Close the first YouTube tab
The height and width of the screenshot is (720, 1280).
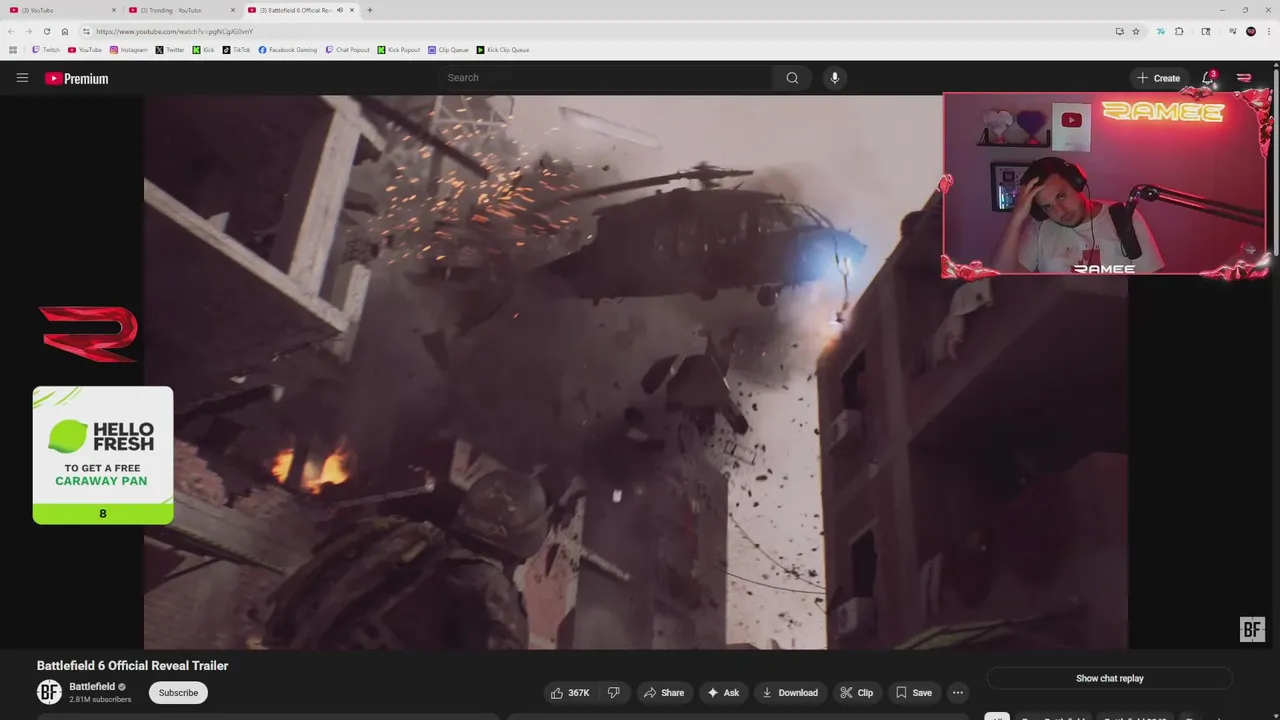[113, 10]
